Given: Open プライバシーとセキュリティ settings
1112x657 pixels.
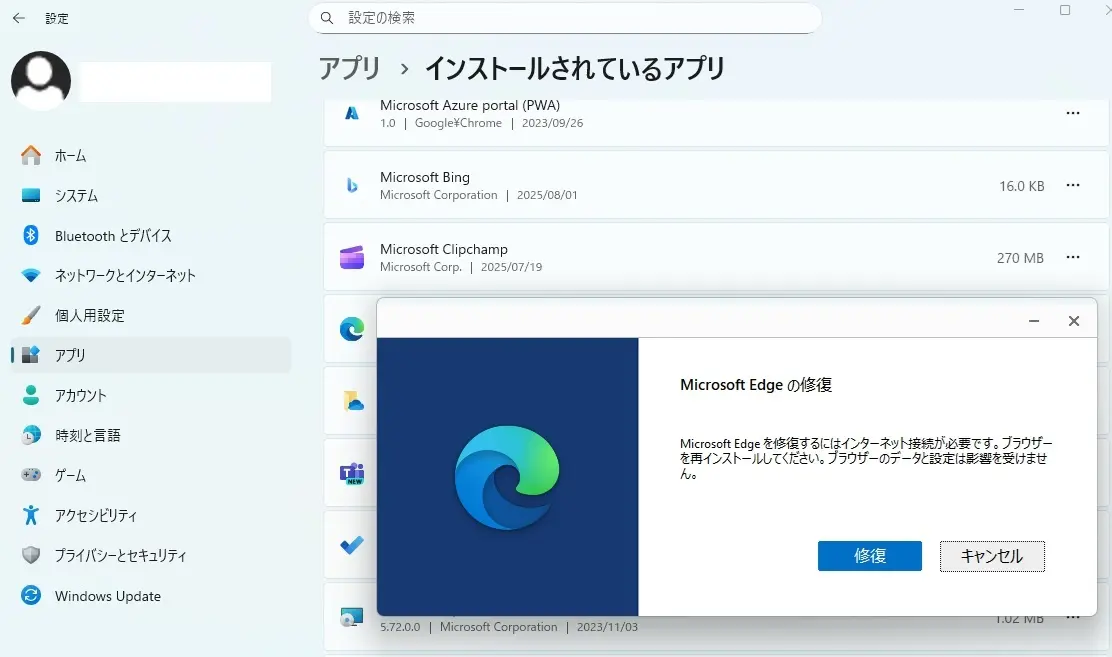Looking at the screenshot, I should pyautogui.click(x=150, y=555).
